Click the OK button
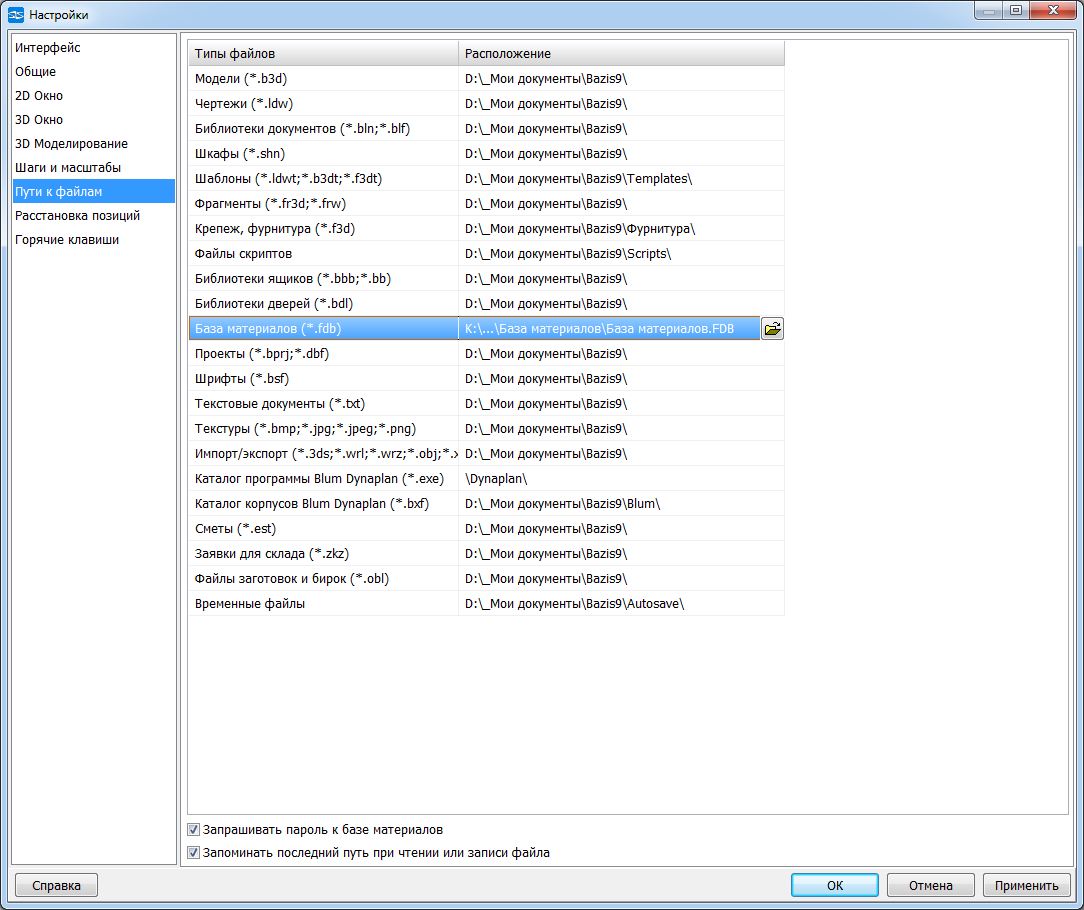1084x910 pixels. [x=834, y=885]
